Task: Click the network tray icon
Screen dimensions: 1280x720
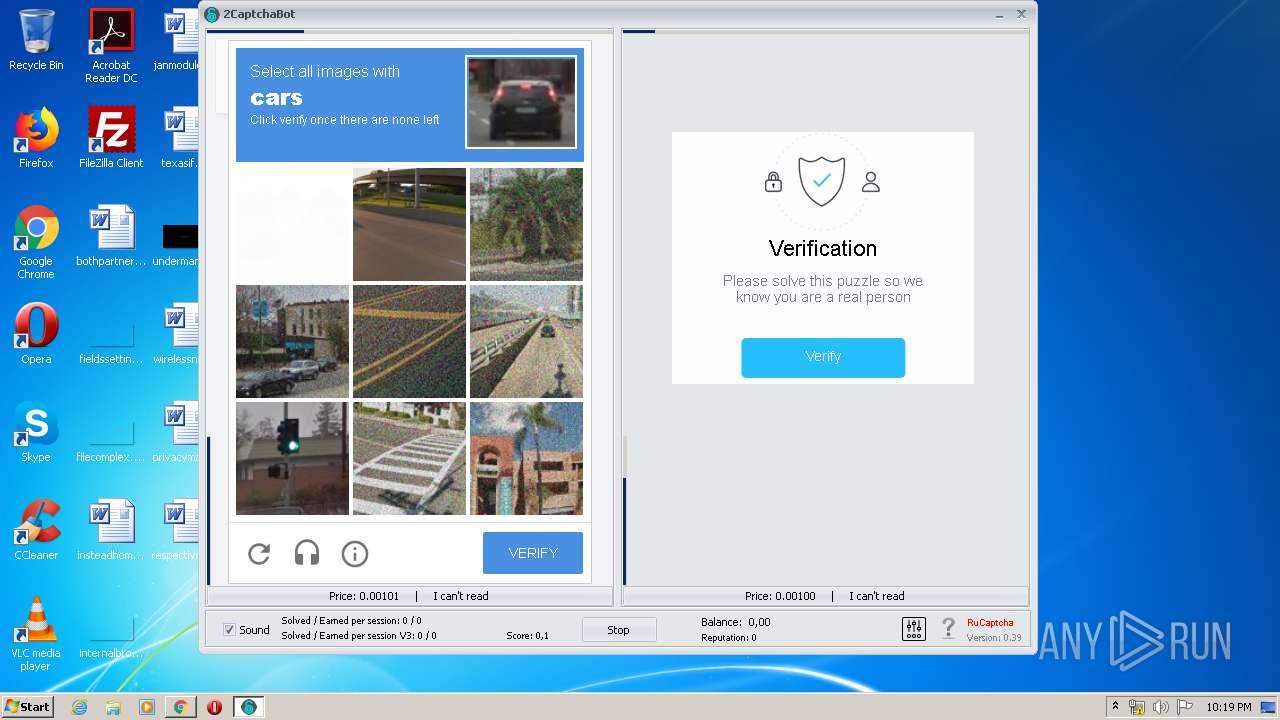Action: tap(1137, 707)
